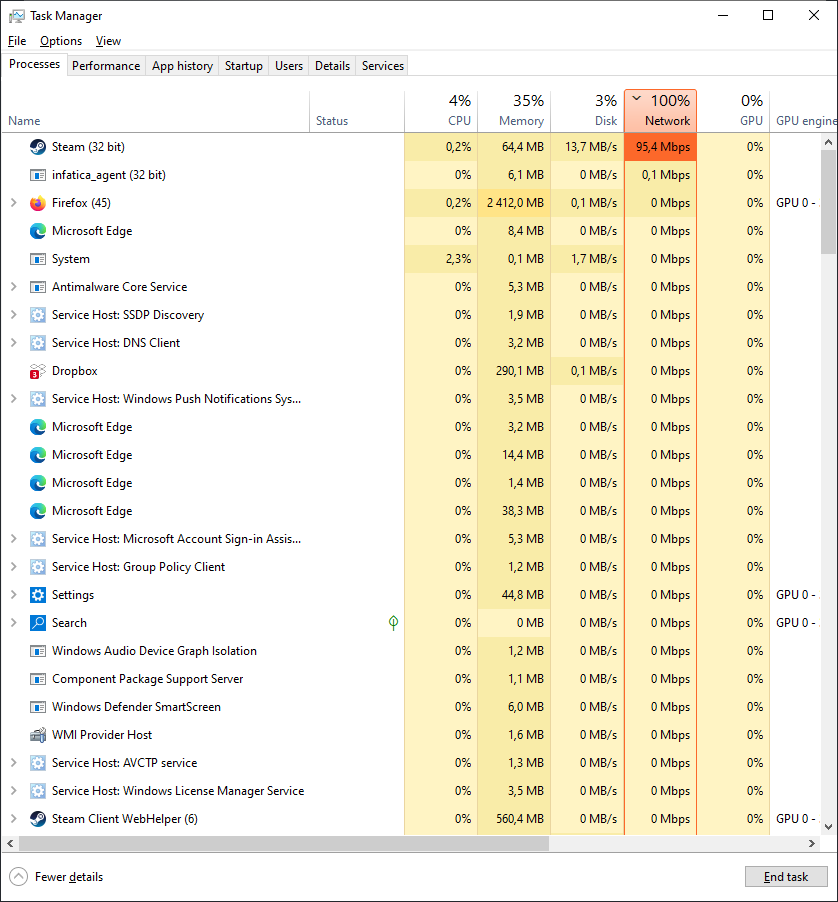Expand the Firefox (45) process group
This screenshot has width=838, height=902.
[x=13, y=203]
